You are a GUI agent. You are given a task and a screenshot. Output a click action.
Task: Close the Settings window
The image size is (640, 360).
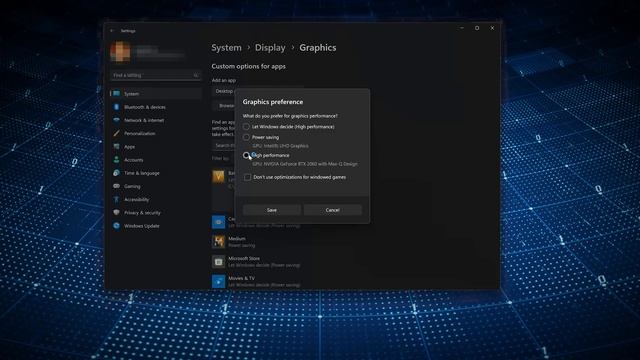(x=492, y=28)
